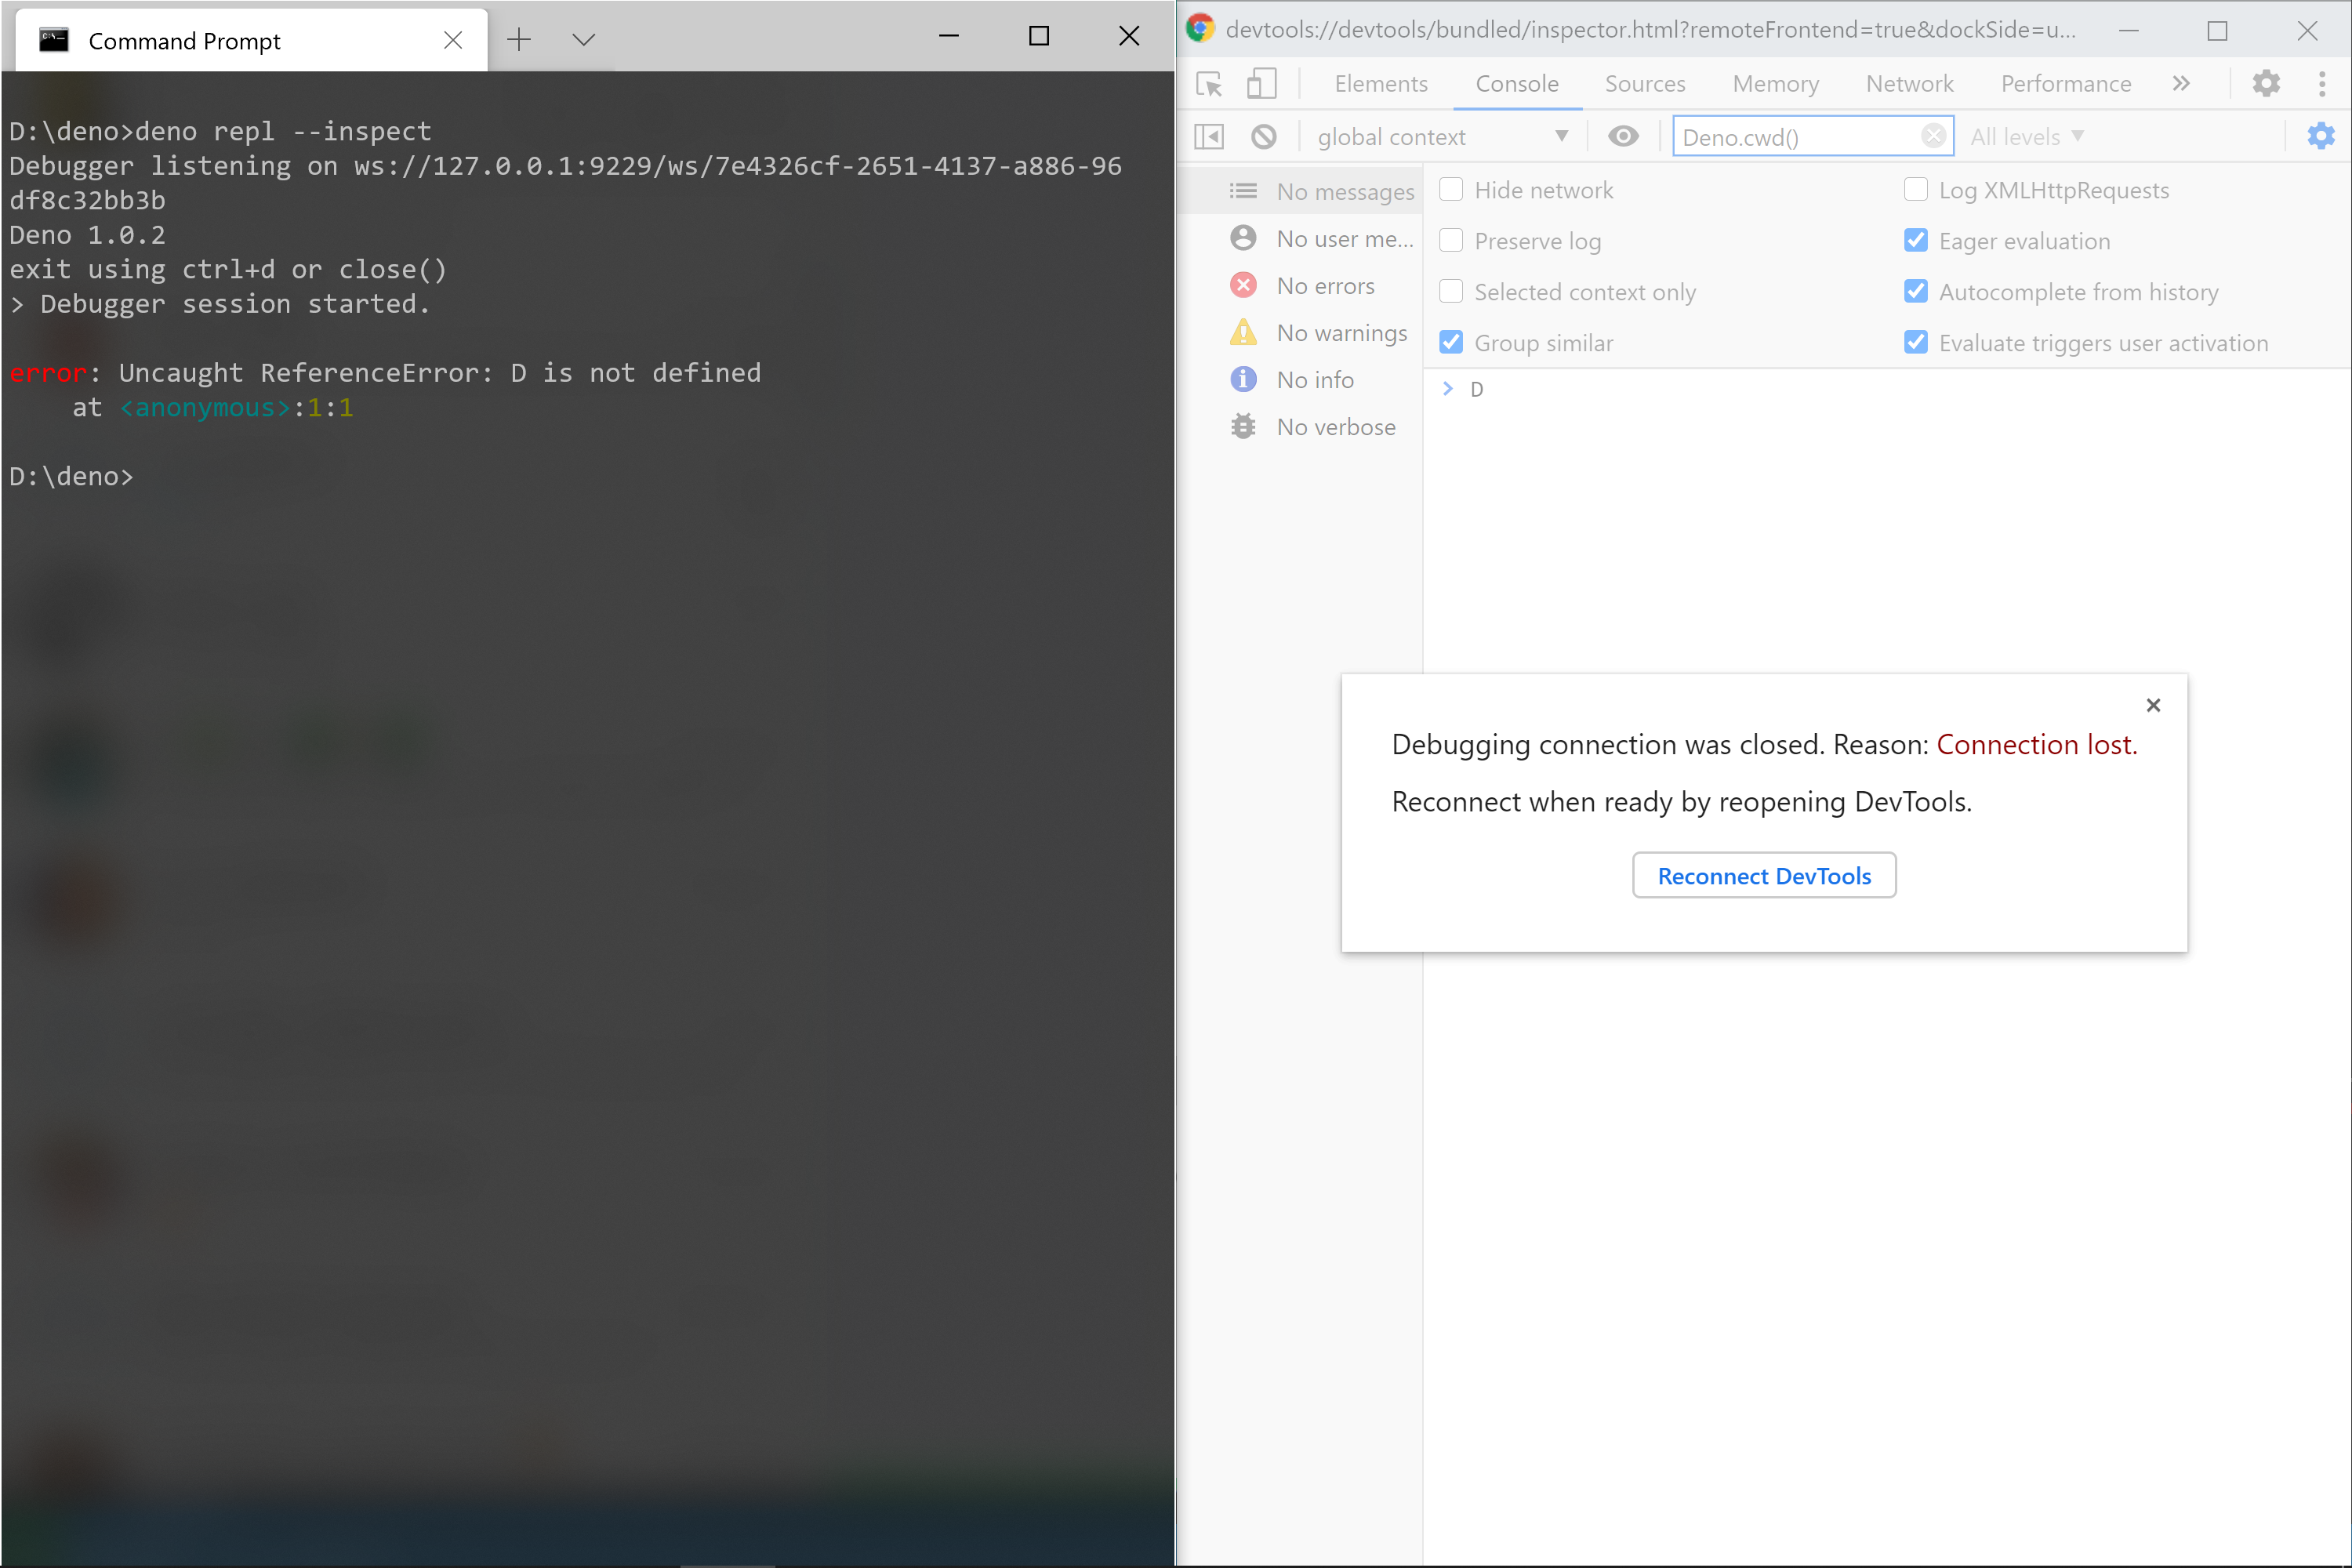Check the Preserve log option

pyautogui.click(x=1451, y=241)
